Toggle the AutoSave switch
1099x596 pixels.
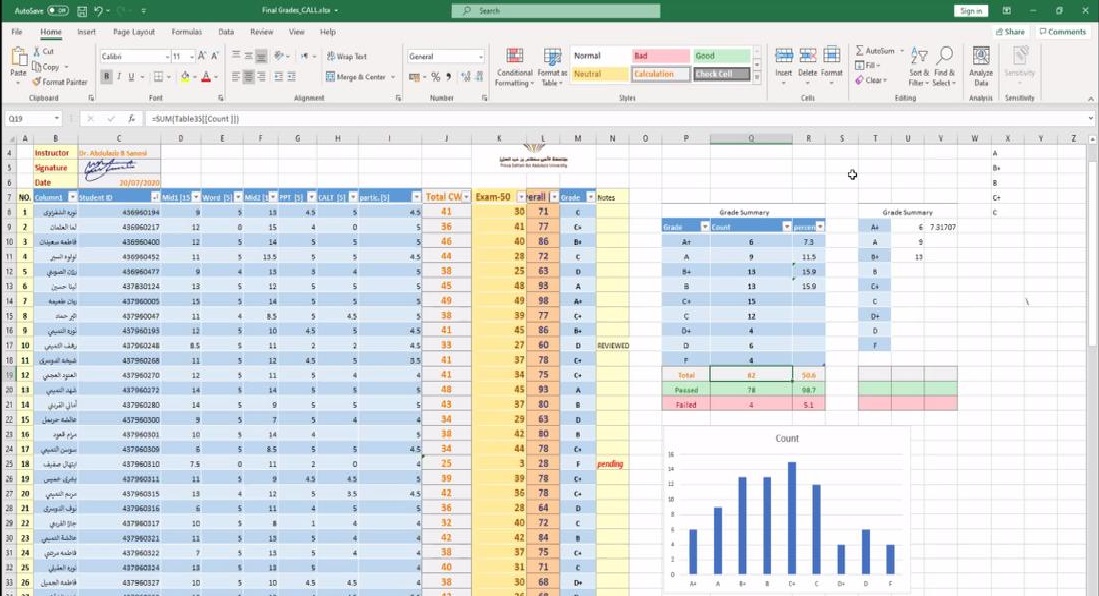pyautogui.click(x=57, y=10)
